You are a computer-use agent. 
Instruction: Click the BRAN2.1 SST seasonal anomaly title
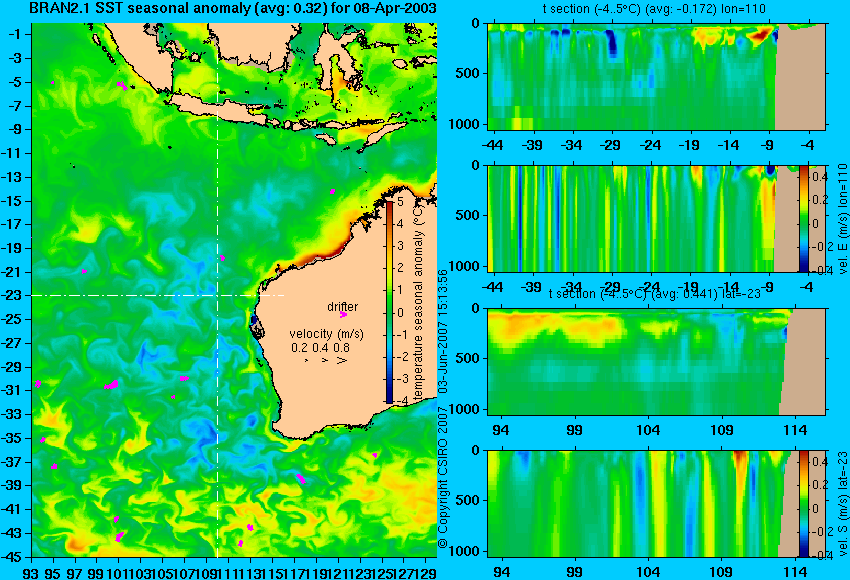point(233,9)
